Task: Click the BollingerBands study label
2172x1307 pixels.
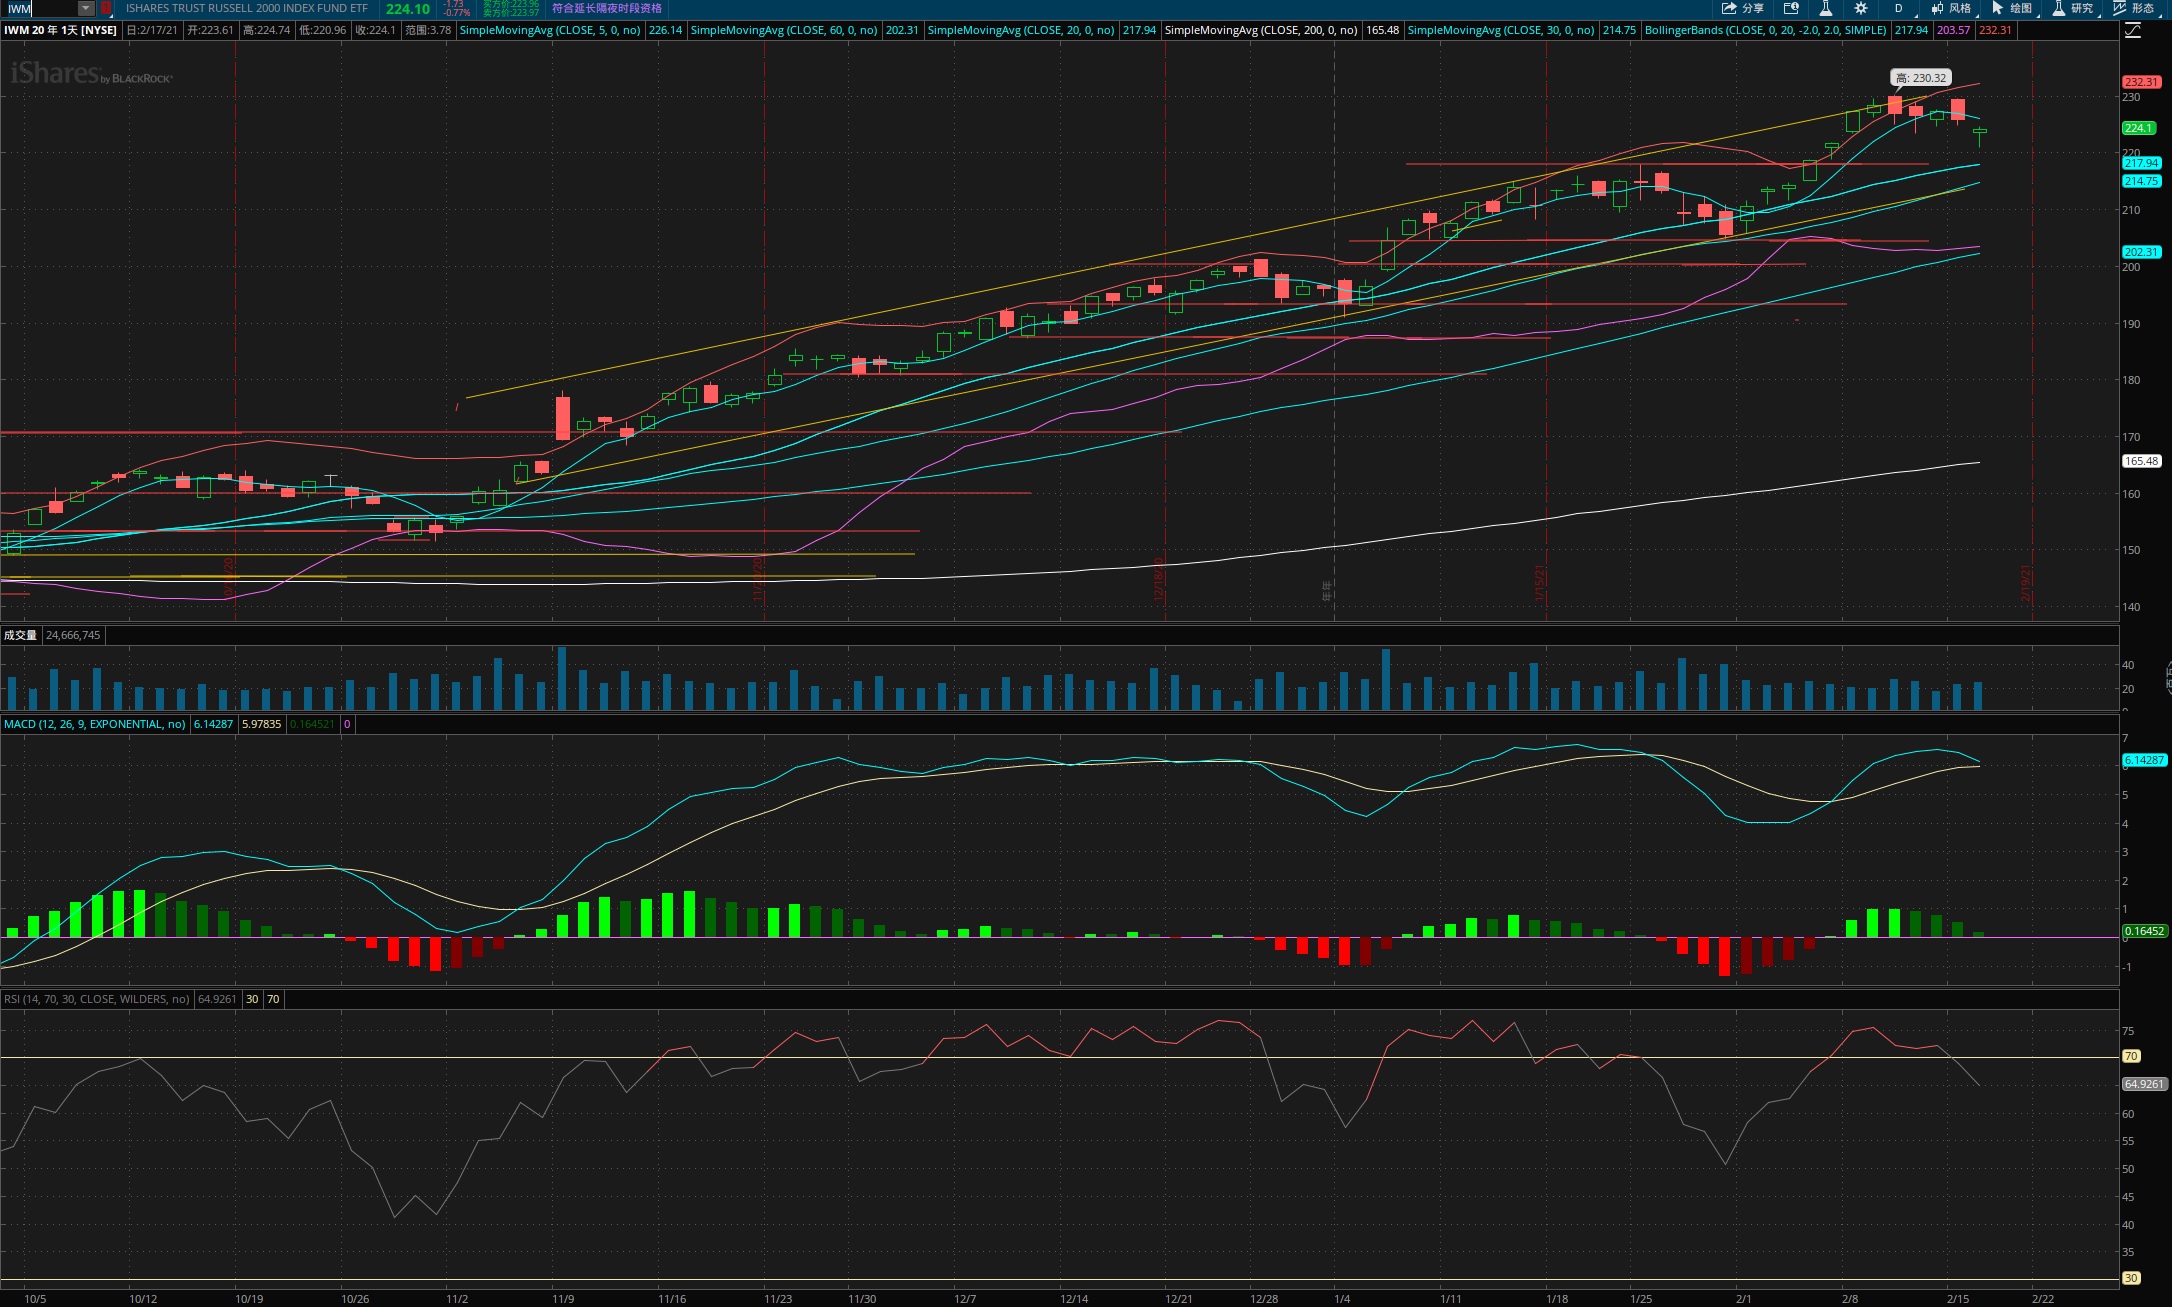Action: (x=1765, y=30)
